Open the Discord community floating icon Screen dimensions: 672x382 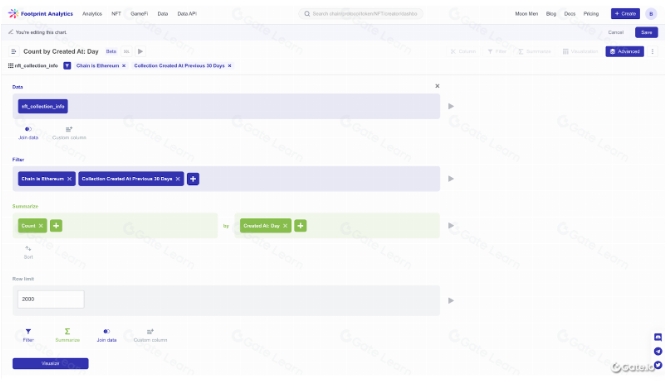pos(658,337)
